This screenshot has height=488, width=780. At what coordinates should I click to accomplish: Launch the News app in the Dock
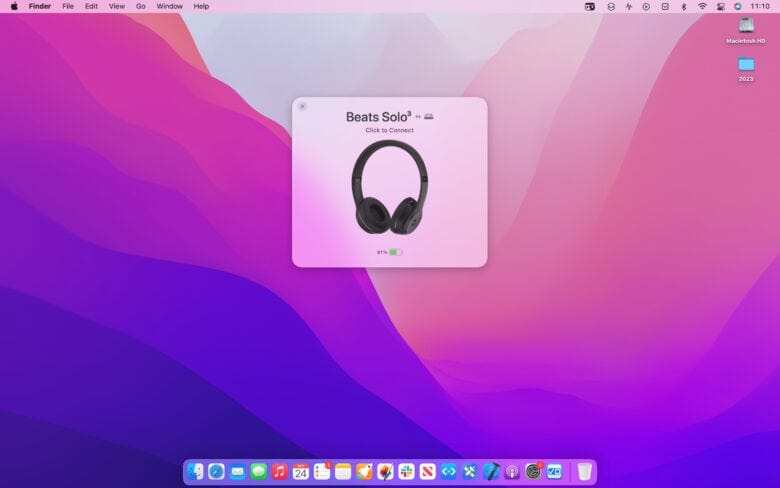pos(427,471)
